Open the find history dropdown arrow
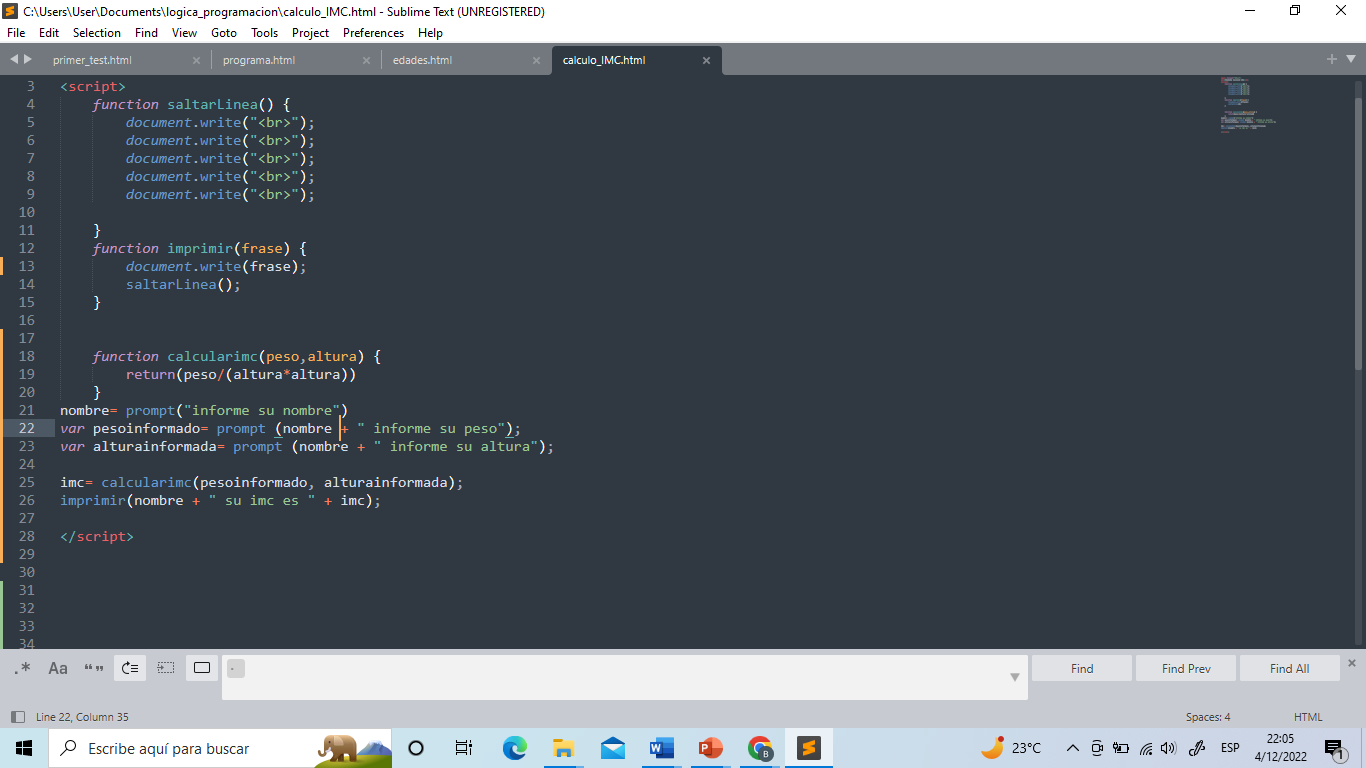1366x768 pixels. click(1015, 678)
